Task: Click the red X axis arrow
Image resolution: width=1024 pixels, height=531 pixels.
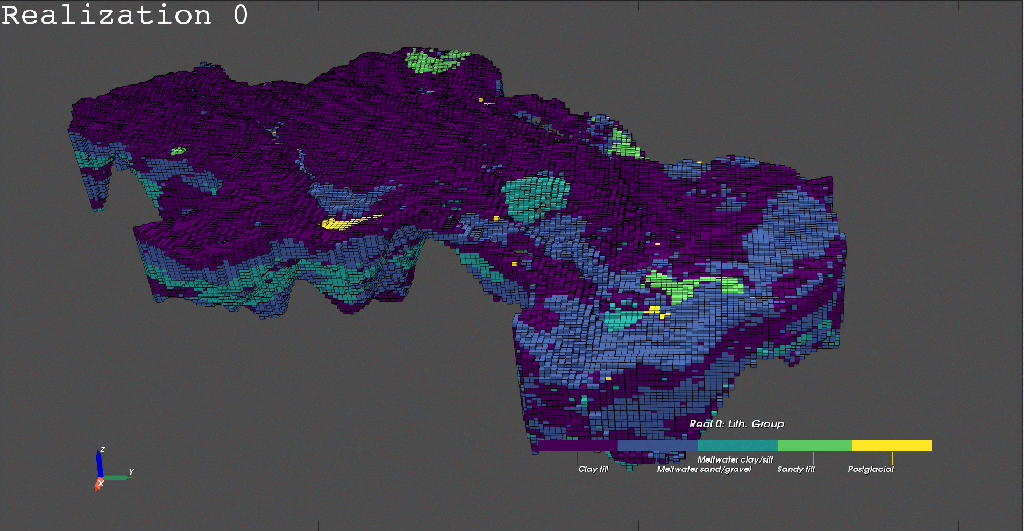Action: pos(98,484)
